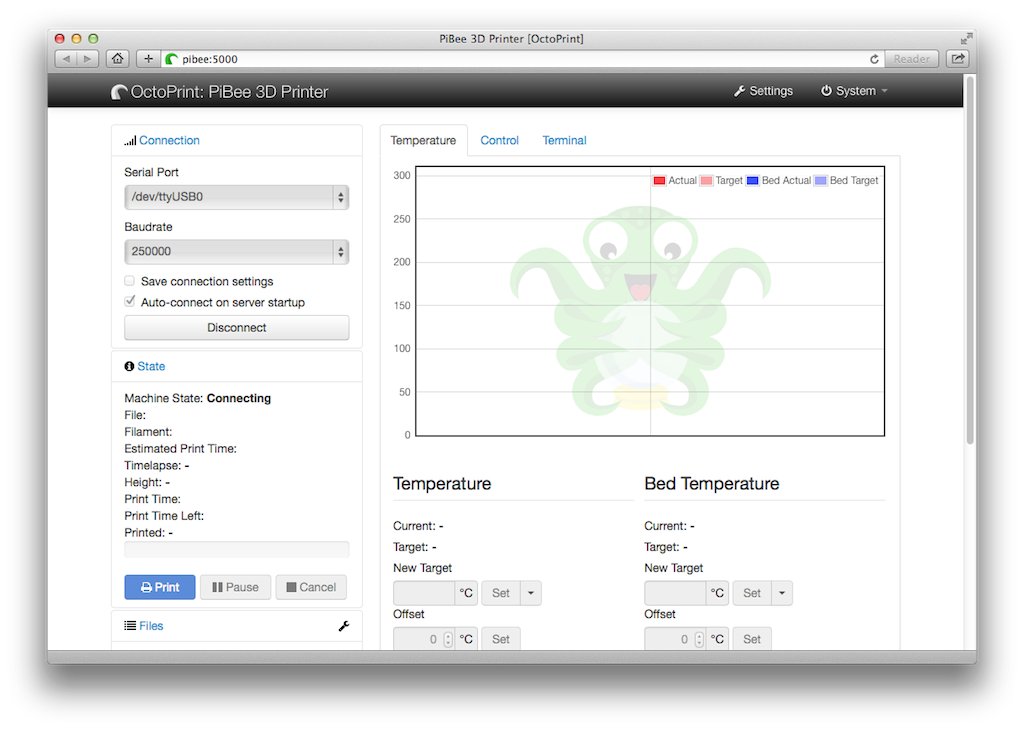
Task: Click the Cancel button
Action: [x=311, y=587]
